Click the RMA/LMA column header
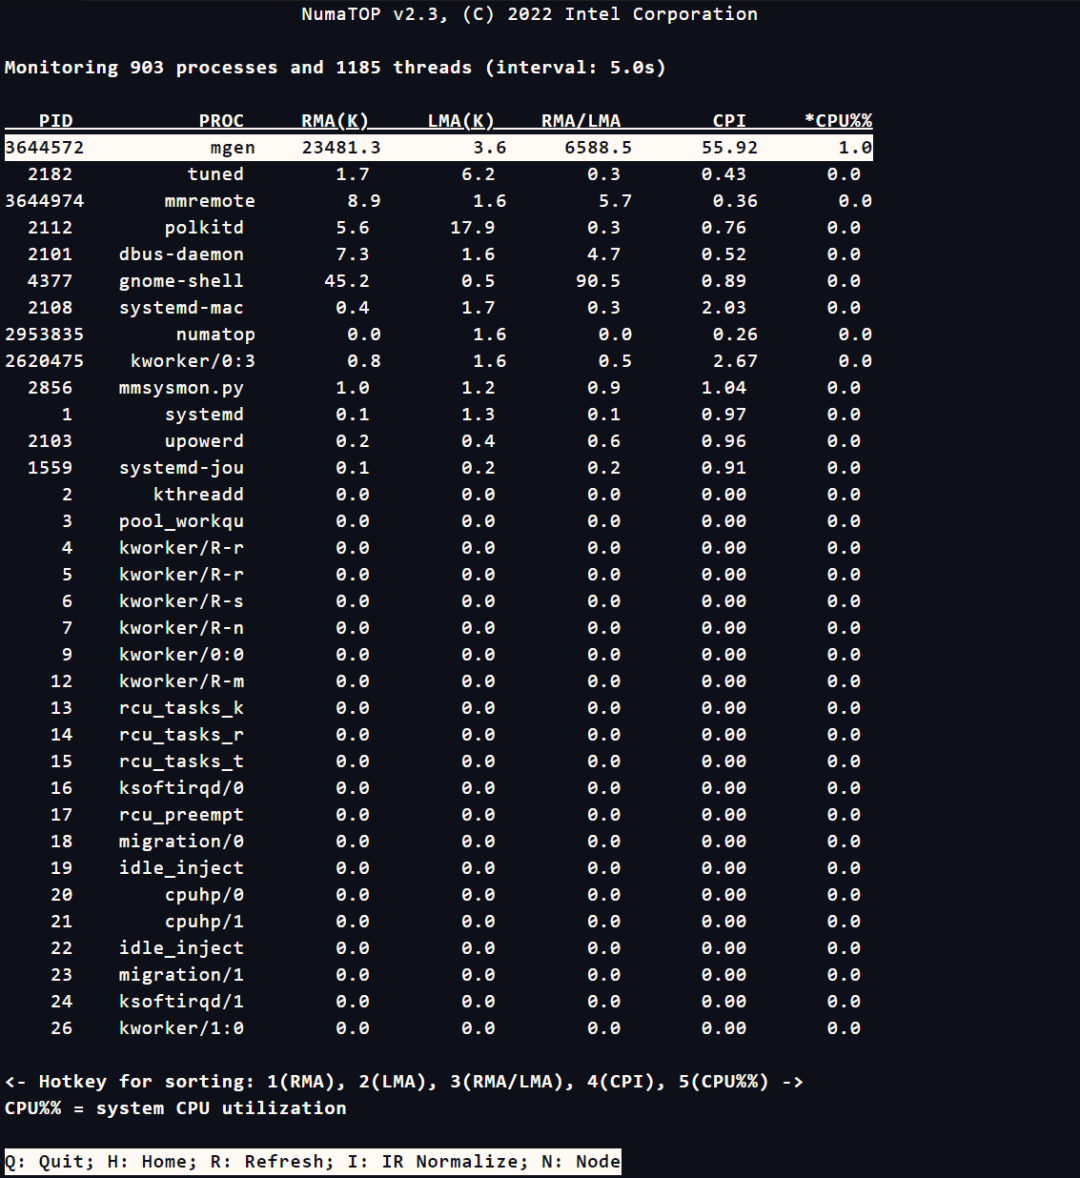 (x=581, y=121)
